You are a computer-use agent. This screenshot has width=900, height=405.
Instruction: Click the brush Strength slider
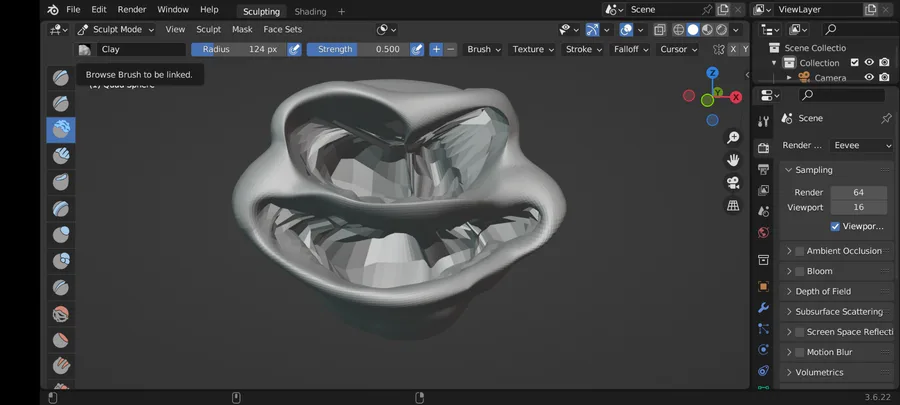click(x=357, y=49)
